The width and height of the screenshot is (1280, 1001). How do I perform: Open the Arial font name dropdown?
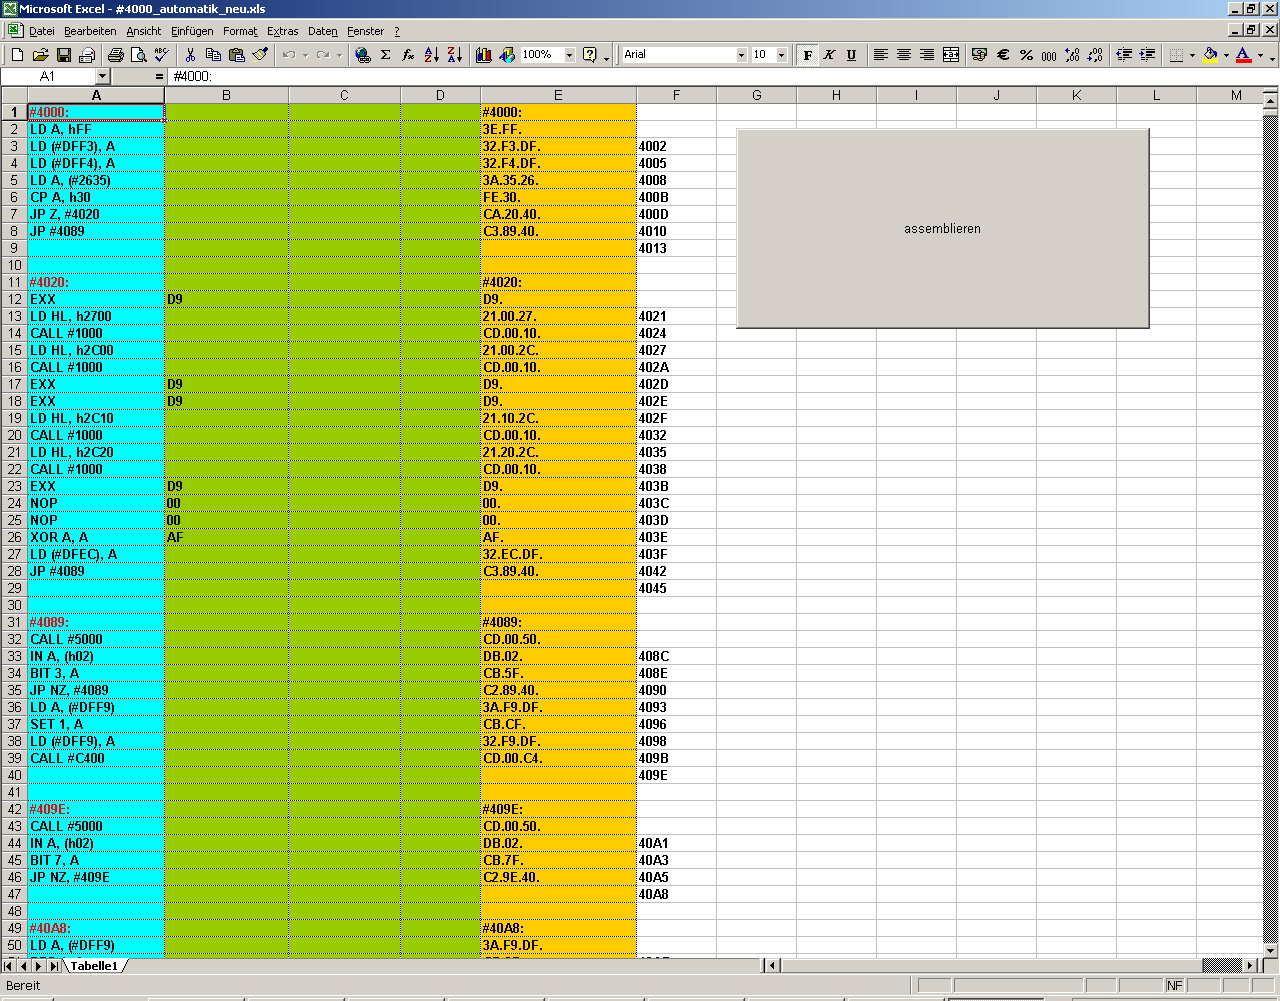click(741, 55)
